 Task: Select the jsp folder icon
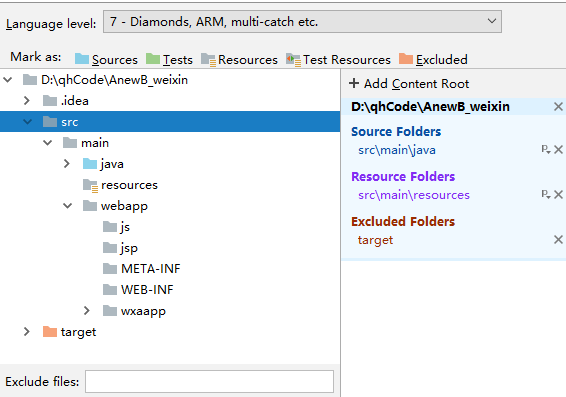click(110, 248)
